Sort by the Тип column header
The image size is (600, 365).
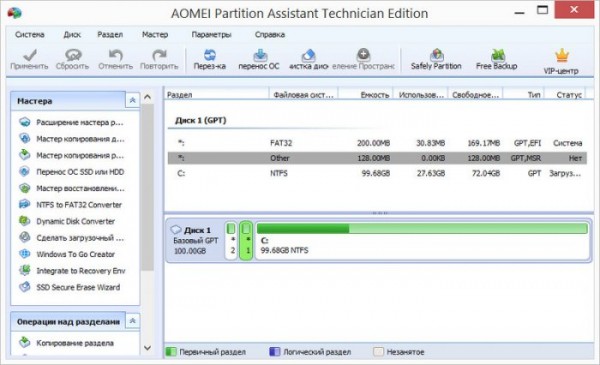tap(523, 95)
